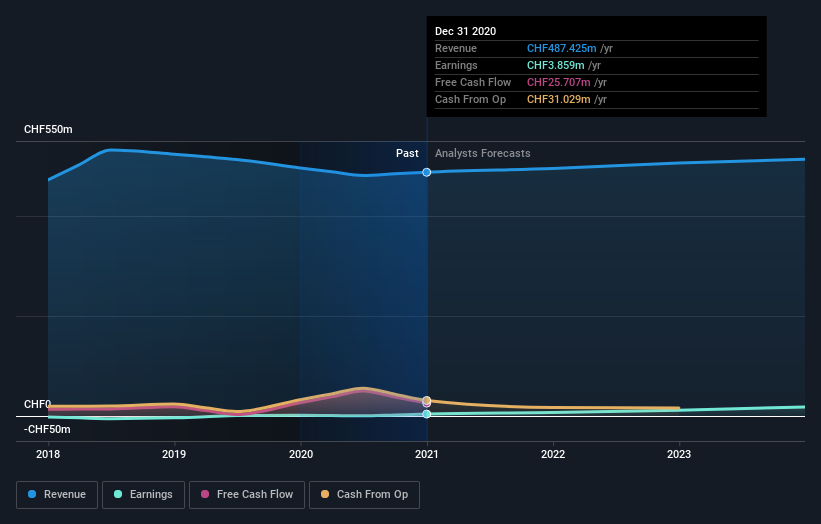Click the CHF0 y-axis label
The width and height of the screenshot is (821, 524).
coord(37,404)
